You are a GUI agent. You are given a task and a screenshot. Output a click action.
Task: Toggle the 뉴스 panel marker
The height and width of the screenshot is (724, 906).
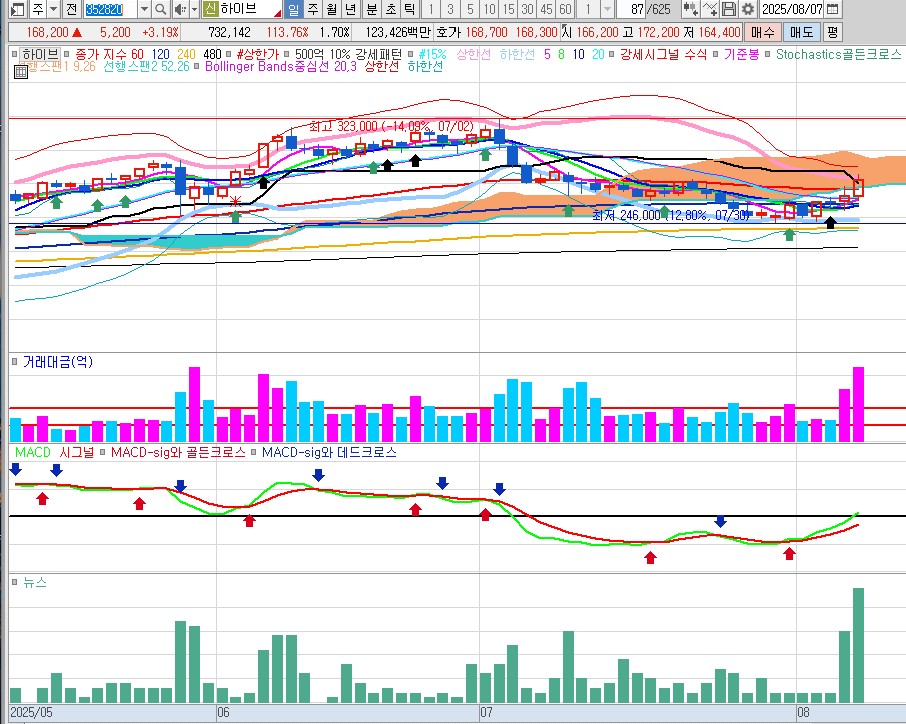tap(14, 582)
